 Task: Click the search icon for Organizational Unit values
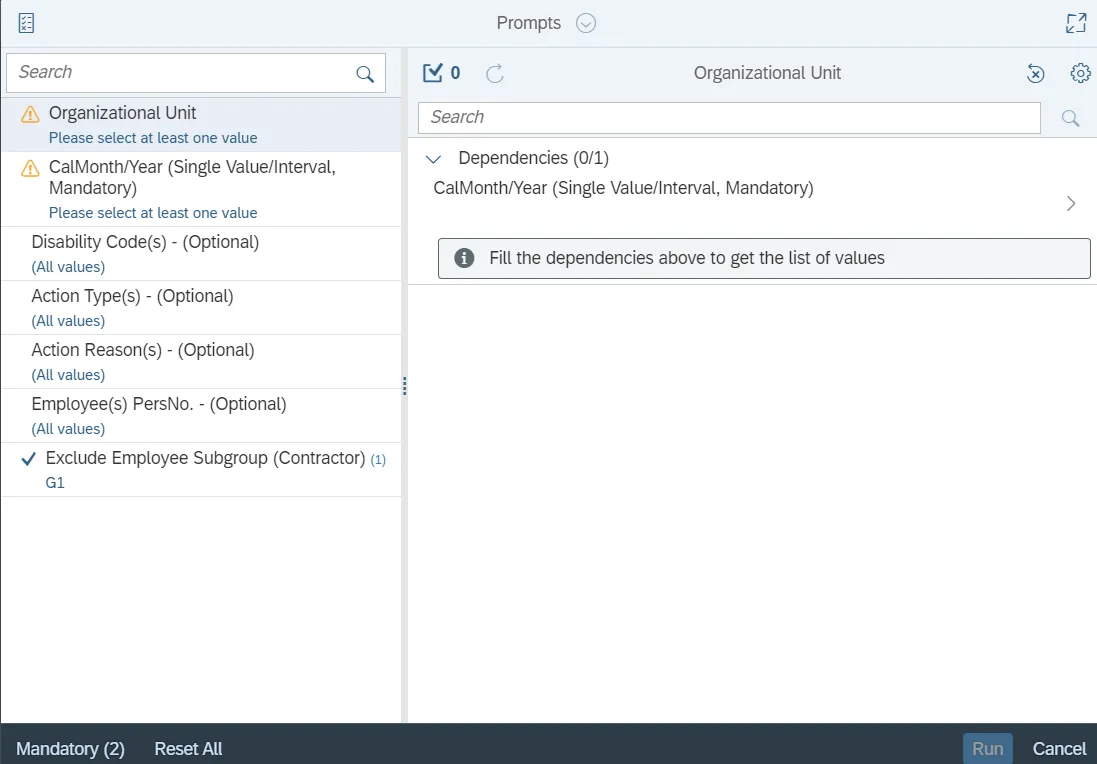pyautogui.click(x=1070, y=118)
